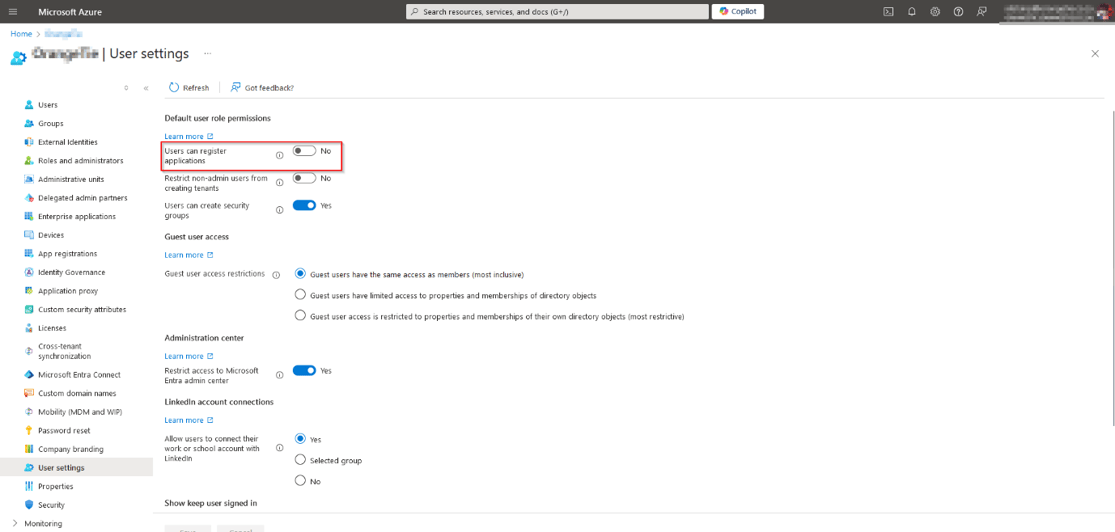Click the Custom domain names icon
Viewport: 1115px width, 532px height.
(x=29, y=393)
